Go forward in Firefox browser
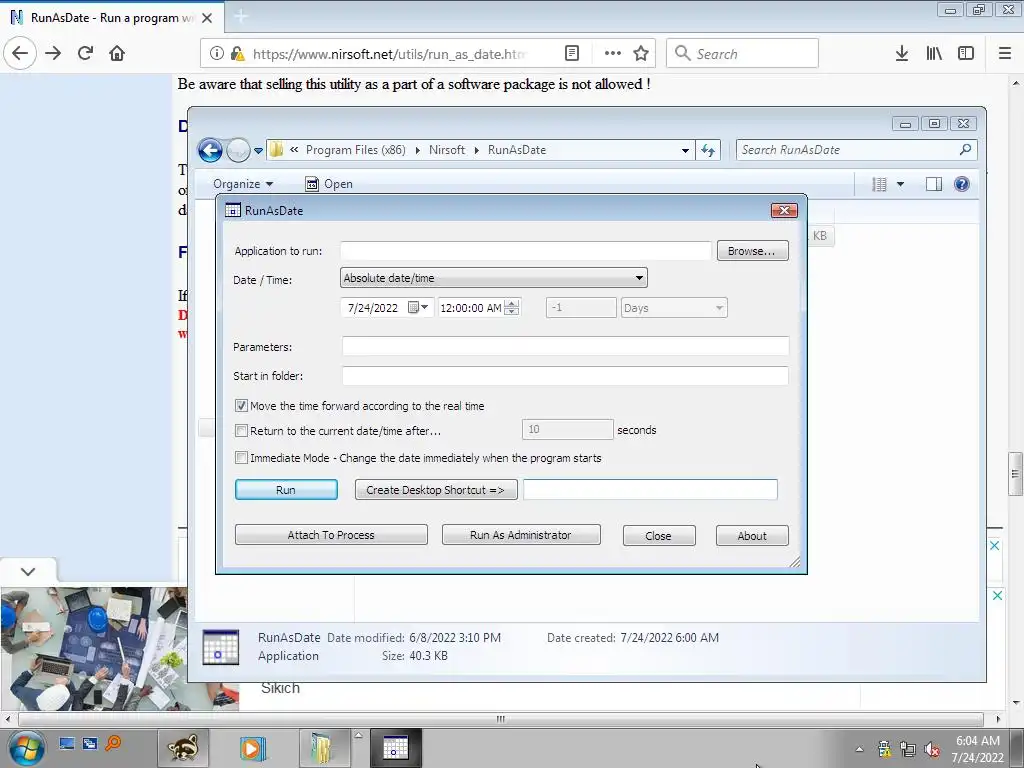This screenshot has height=768, width=1024. 54,54
